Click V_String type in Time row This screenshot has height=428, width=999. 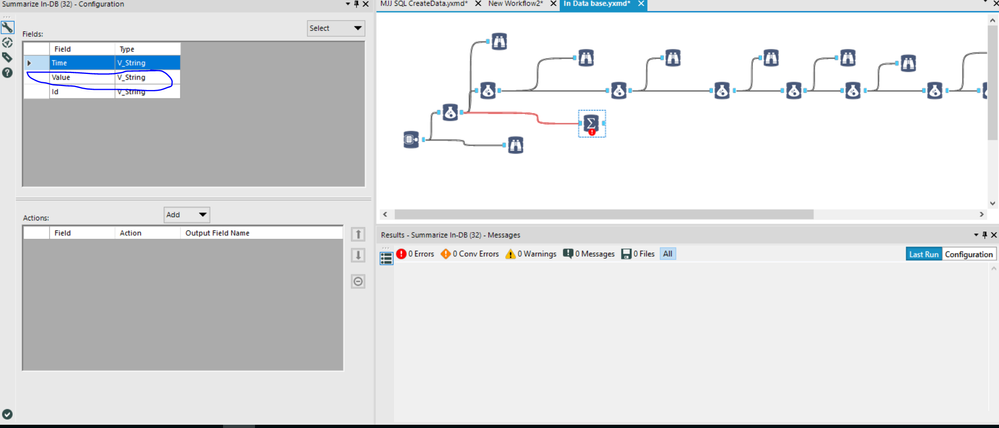pos(148,63)
